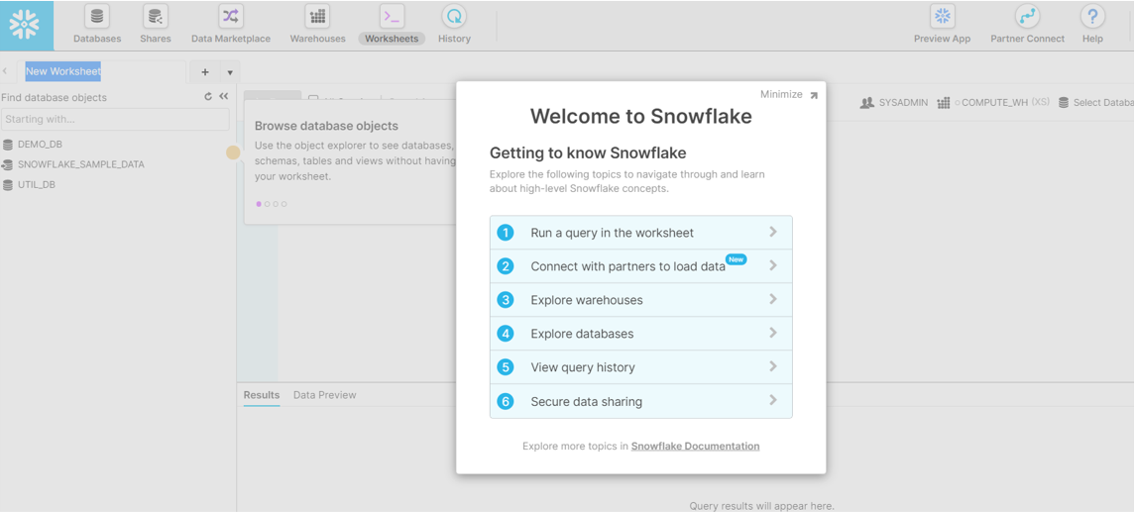This screenshot has height=512, width=1134.
Task: Add a new worksheet tab
Action: [x=205, y=72]
